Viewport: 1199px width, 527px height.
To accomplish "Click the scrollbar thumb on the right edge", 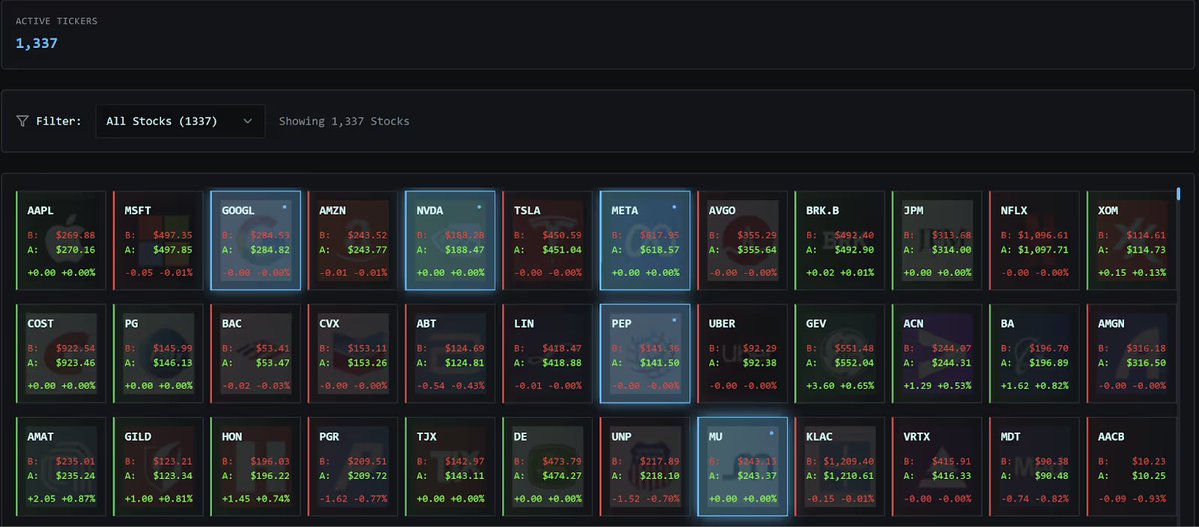I will [x=1178, y=194].
